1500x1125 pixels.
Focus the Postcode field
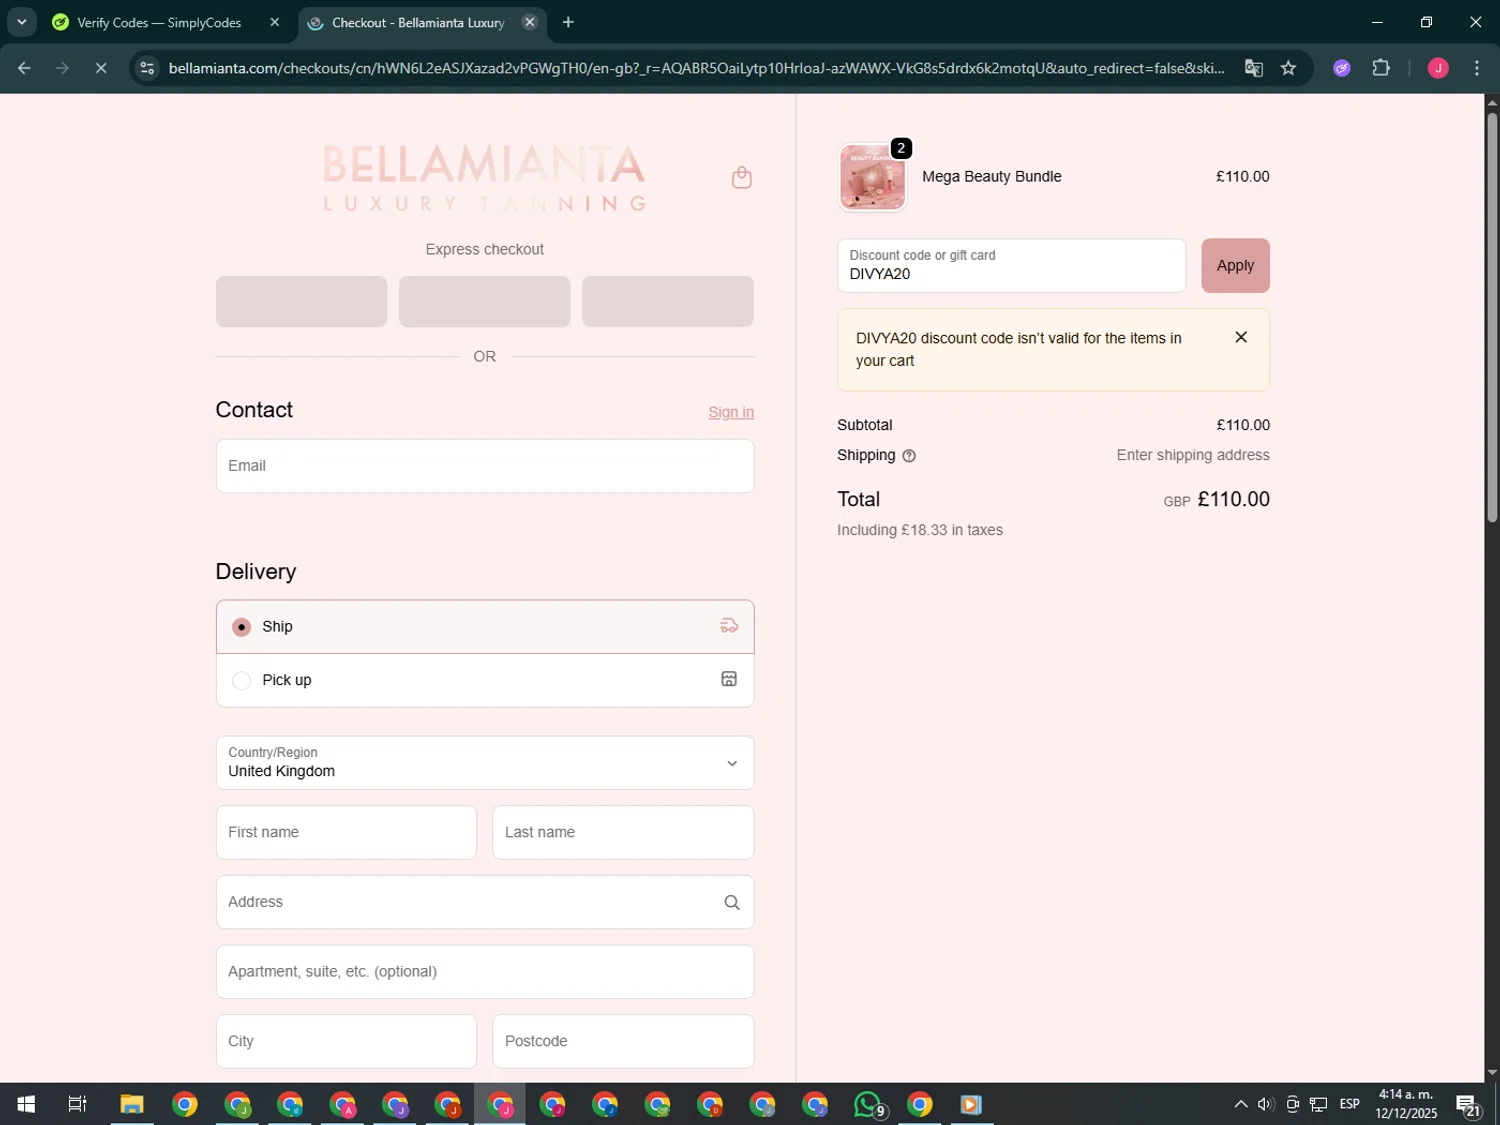623,1041
